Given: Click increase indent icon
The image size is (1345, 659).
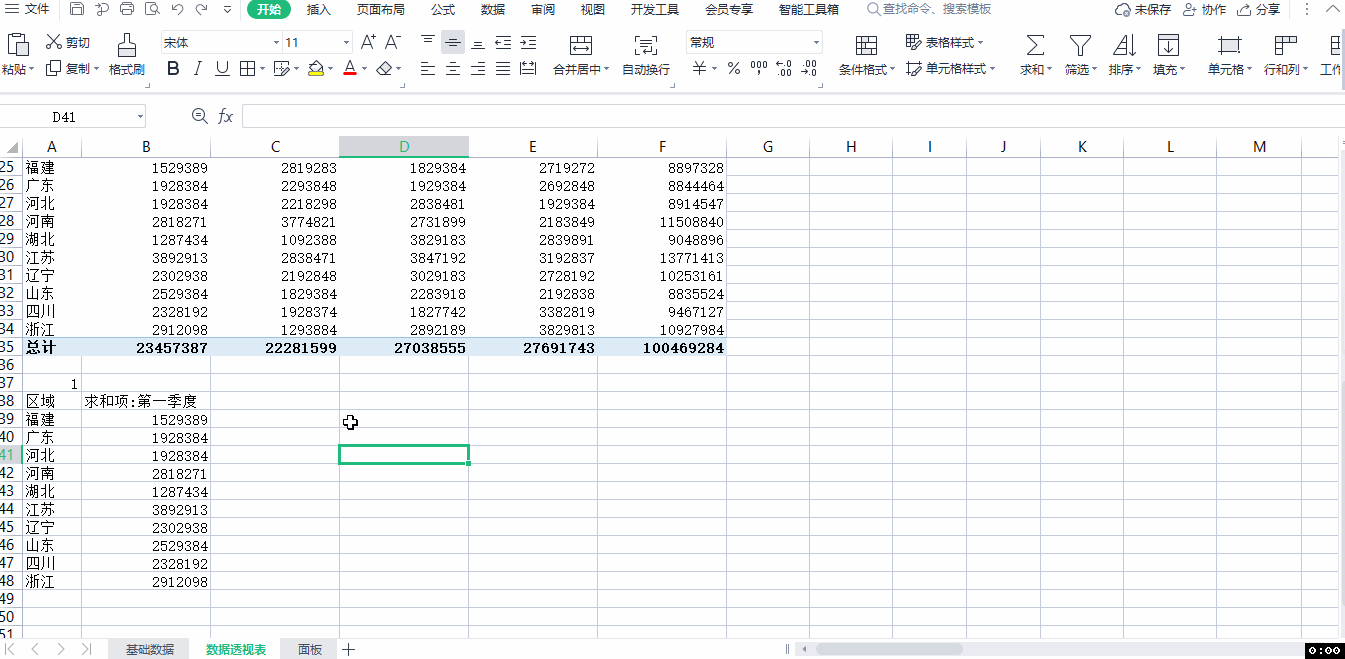Looking at the screenshot, I should tap(528, 42).
